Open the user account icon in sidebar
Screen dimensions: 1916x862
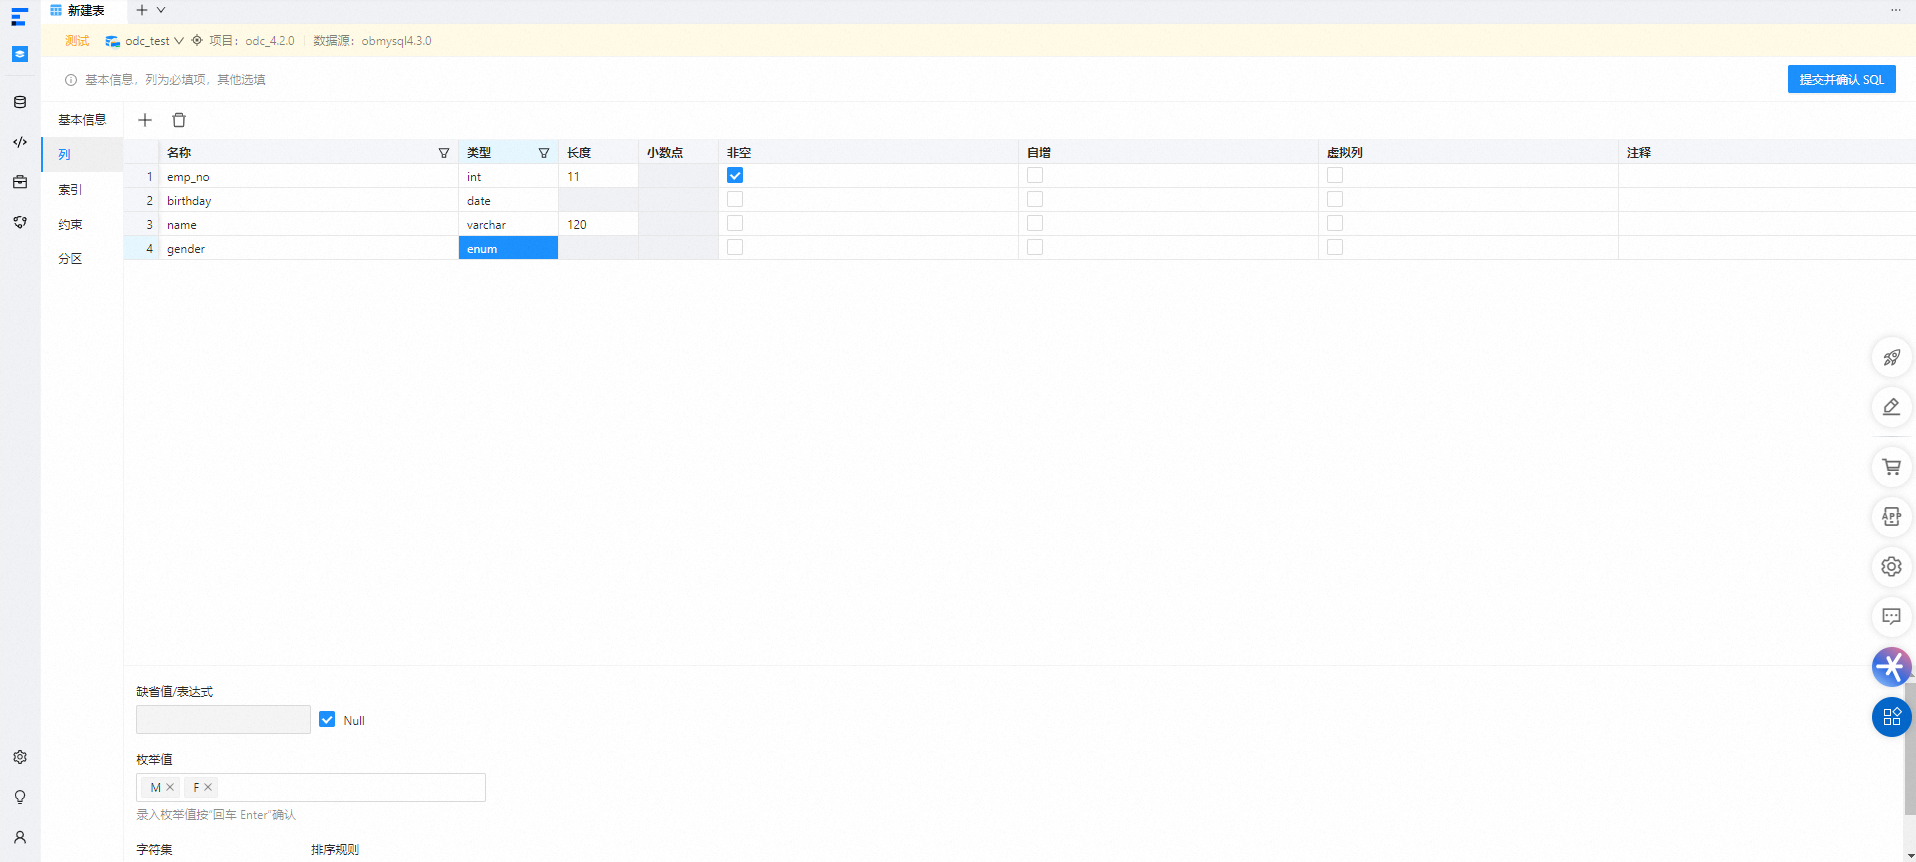(x=20, y=837)
